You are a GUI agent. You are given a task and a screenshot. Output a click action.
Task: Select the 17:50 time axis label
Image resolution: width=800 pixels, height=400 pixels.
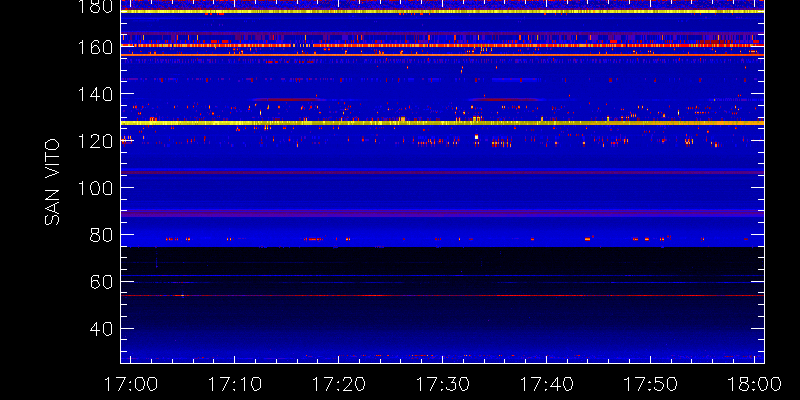(x=651, y=384)
